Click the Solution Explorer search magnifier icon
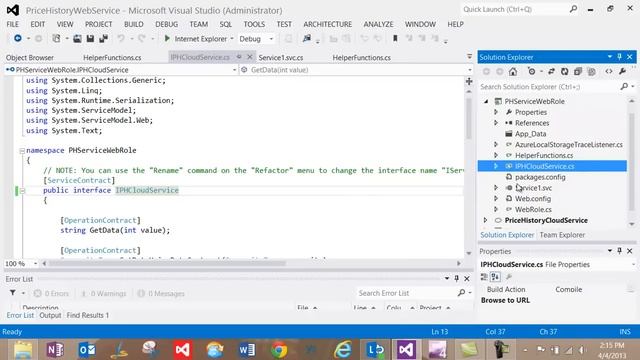The image size is (640, 360). [x=624, y=87]
